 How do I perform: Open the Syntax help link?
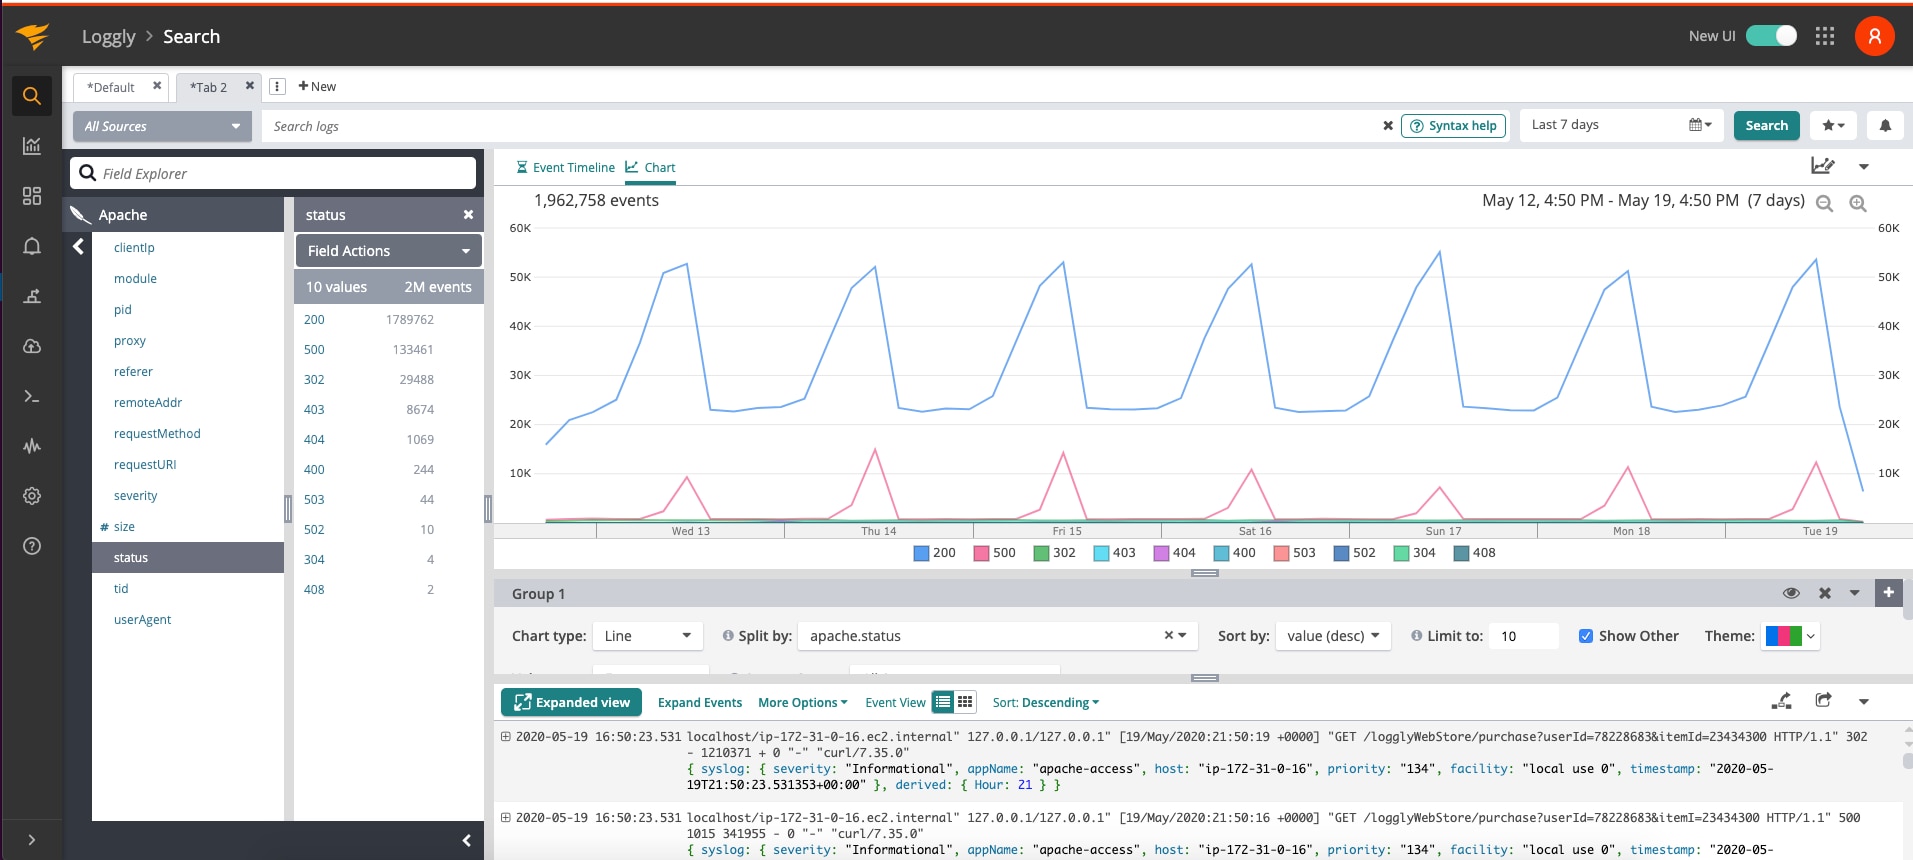click(x=1453, y=126)
